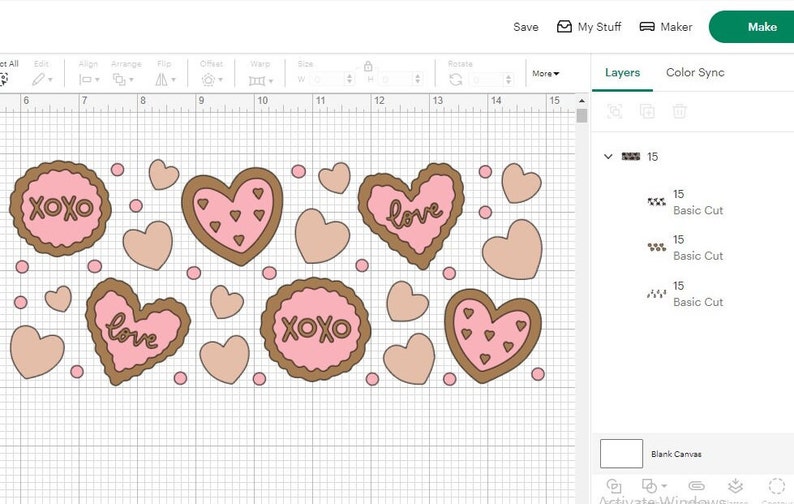
Task: Click the width W input field
Action: 327,79
